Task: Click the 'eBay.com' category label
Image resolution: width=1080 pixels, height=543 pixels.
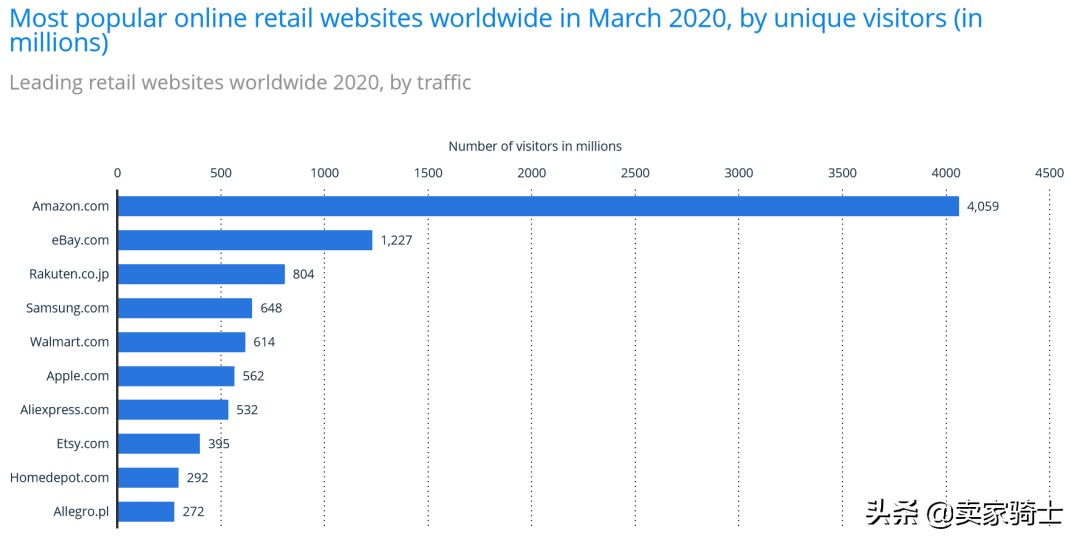Action: coord(80,240)
